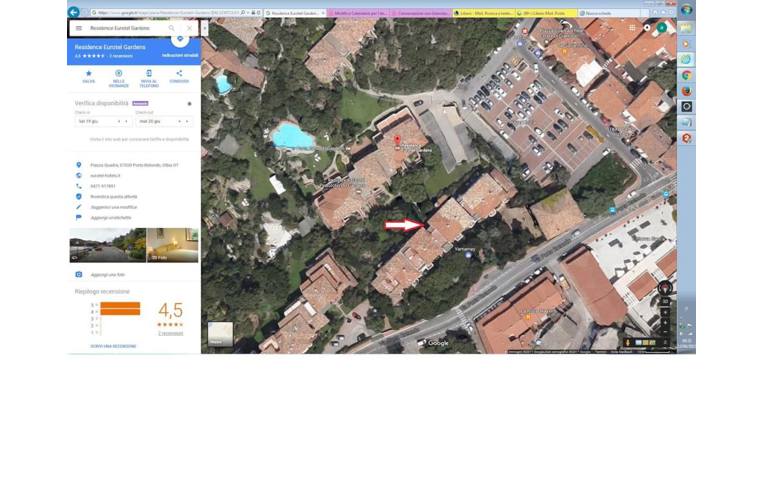Click Scrivi una recensione link

pos(114,346)
